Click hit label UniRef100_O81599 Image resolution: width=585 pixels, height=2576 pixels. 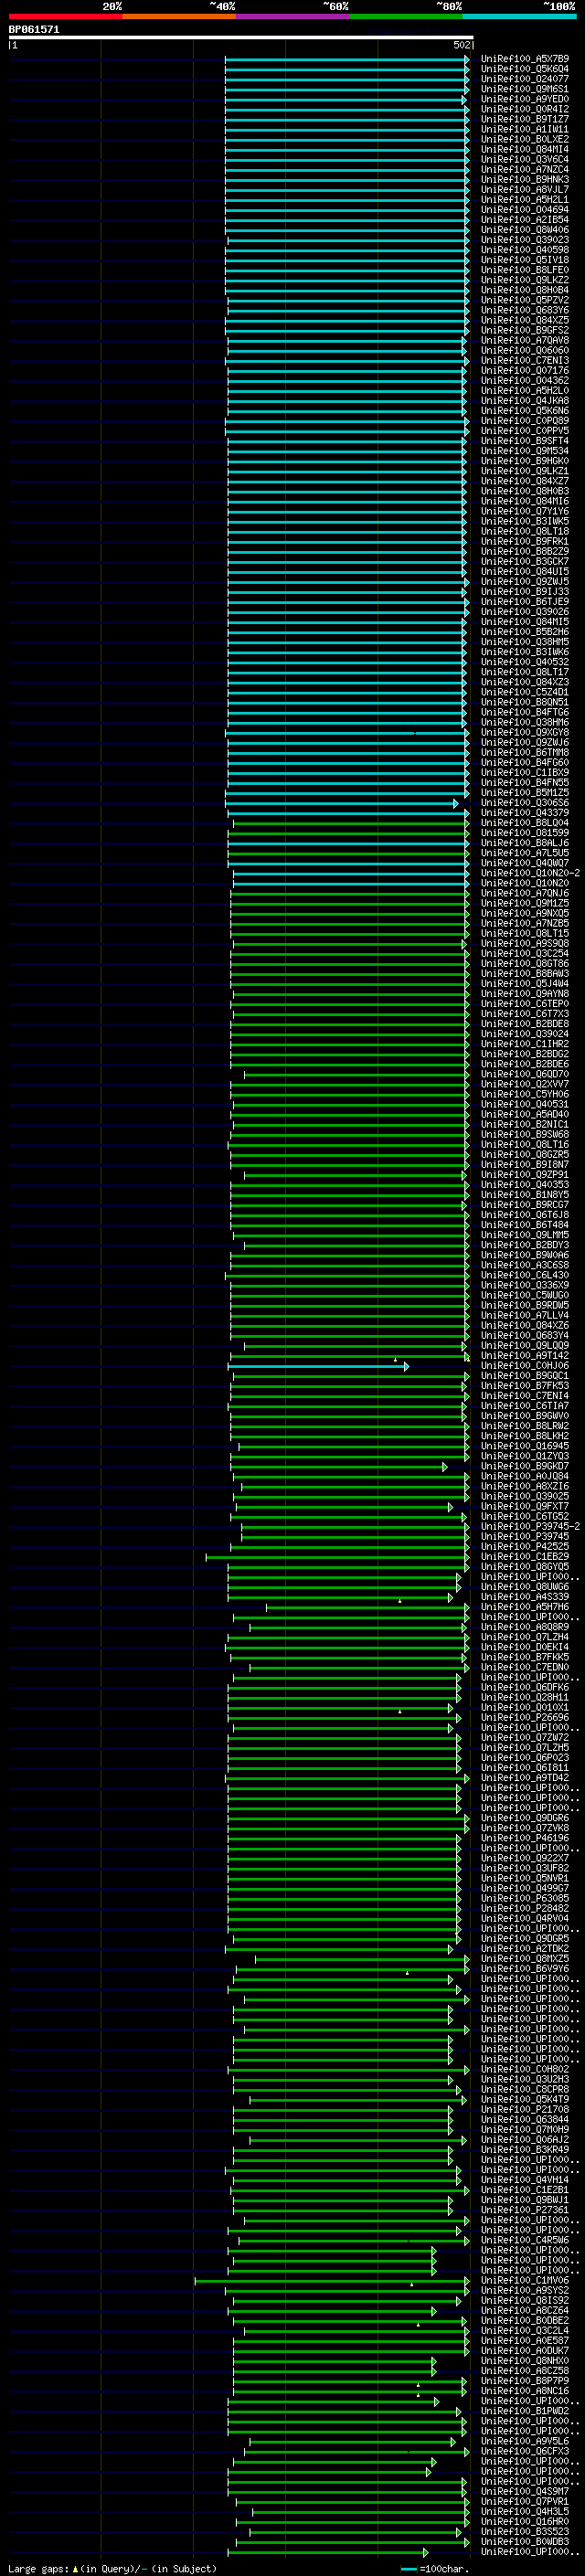tap(524, 833)
